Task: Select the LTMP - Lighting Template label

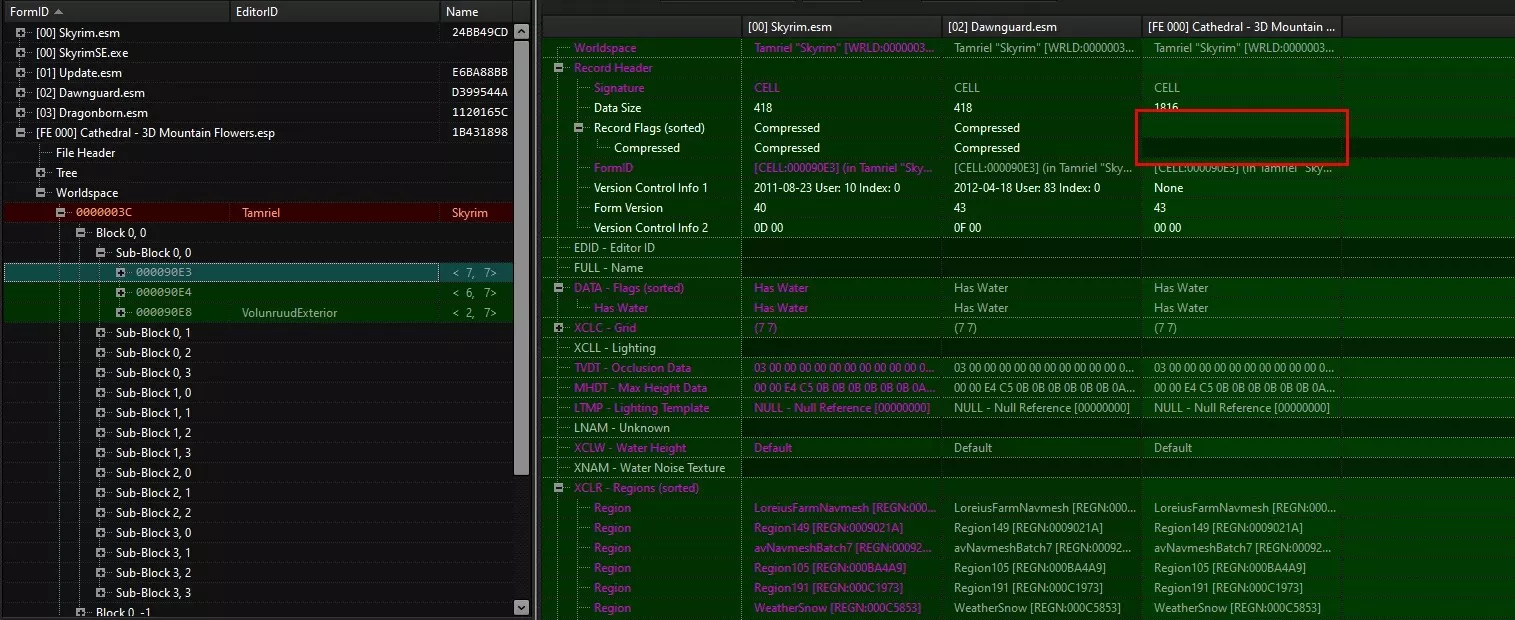Action: click(641, 408)
